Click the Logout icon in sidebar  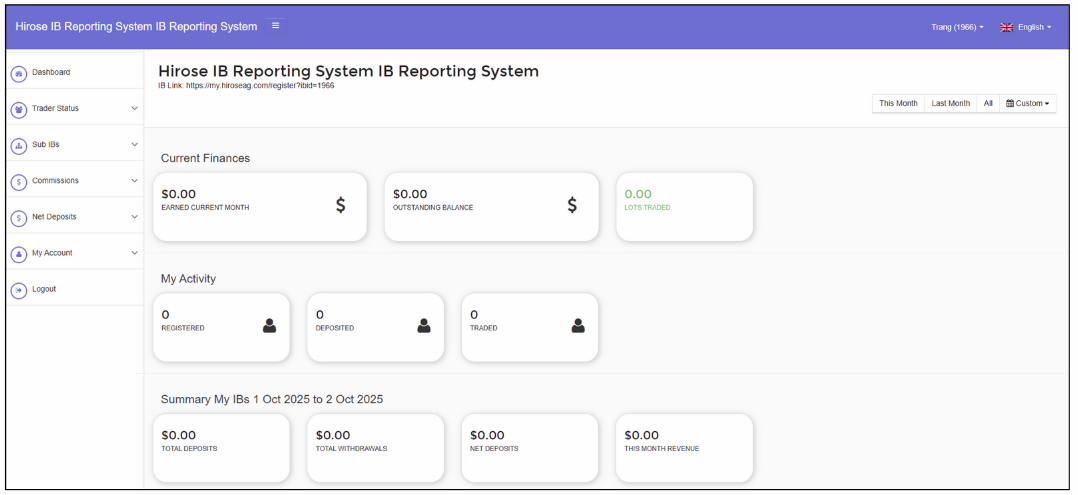coord(18,290)
